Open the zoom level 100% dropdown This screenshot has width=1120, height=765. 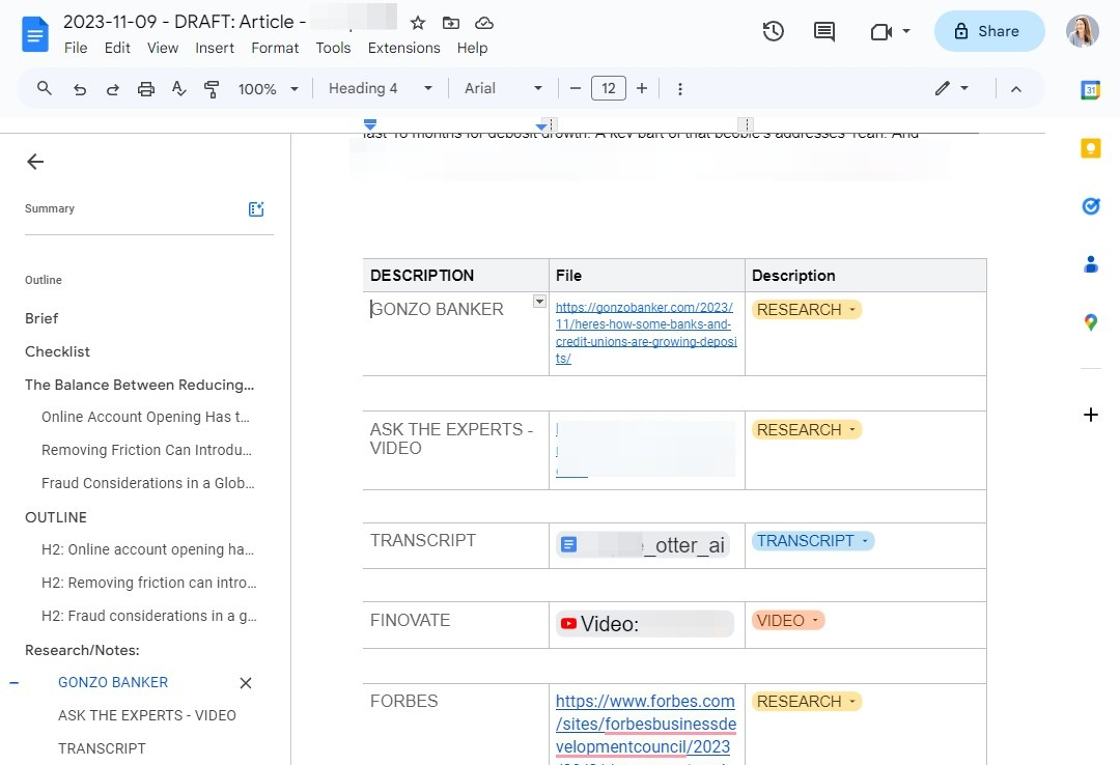coord(268,89)
